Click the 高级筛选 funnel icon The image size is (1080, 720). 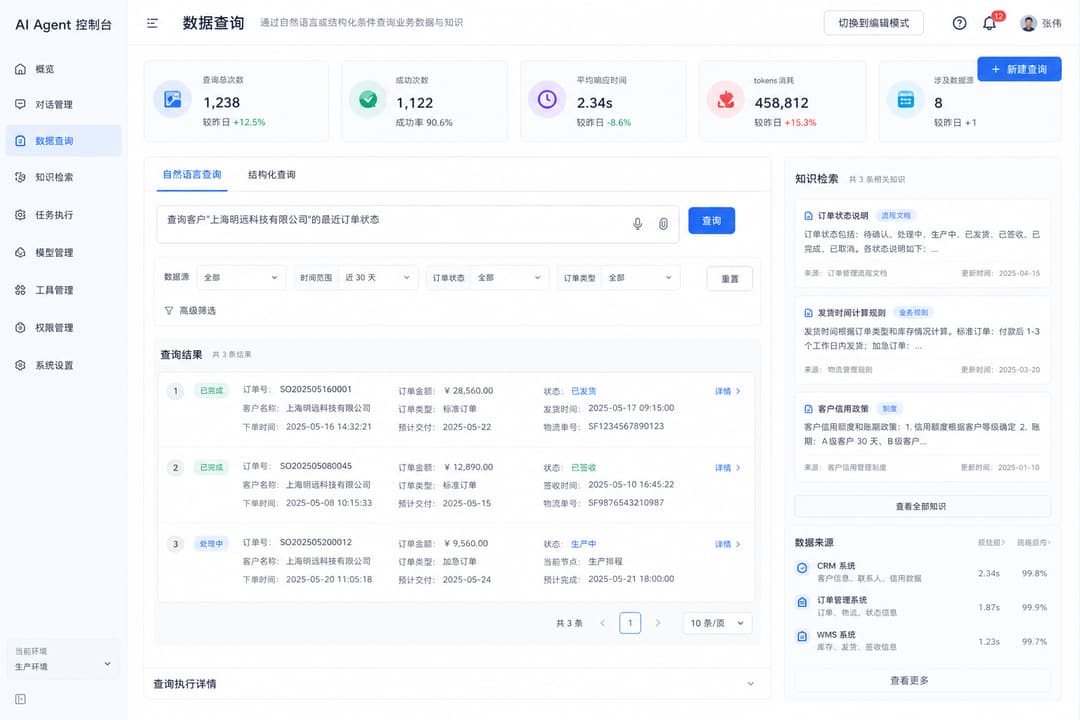169,311
